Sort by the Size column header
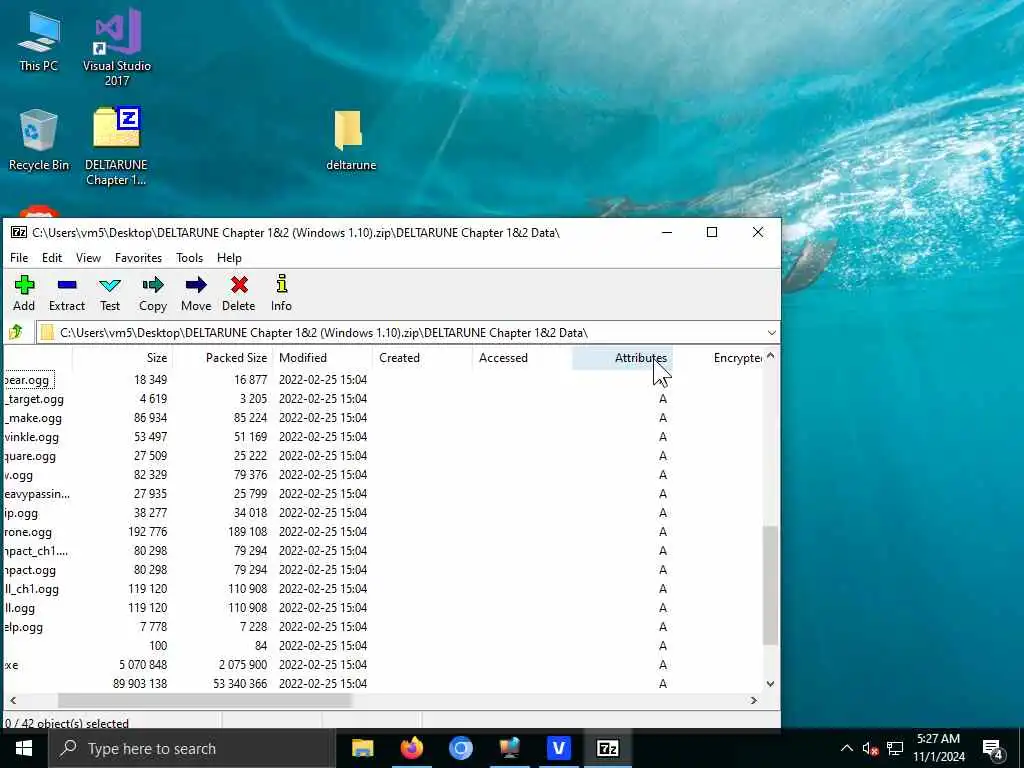Image resolution: width=1024 pixels, height=768 pixels. pyautogui.click(x=122, y=358)
